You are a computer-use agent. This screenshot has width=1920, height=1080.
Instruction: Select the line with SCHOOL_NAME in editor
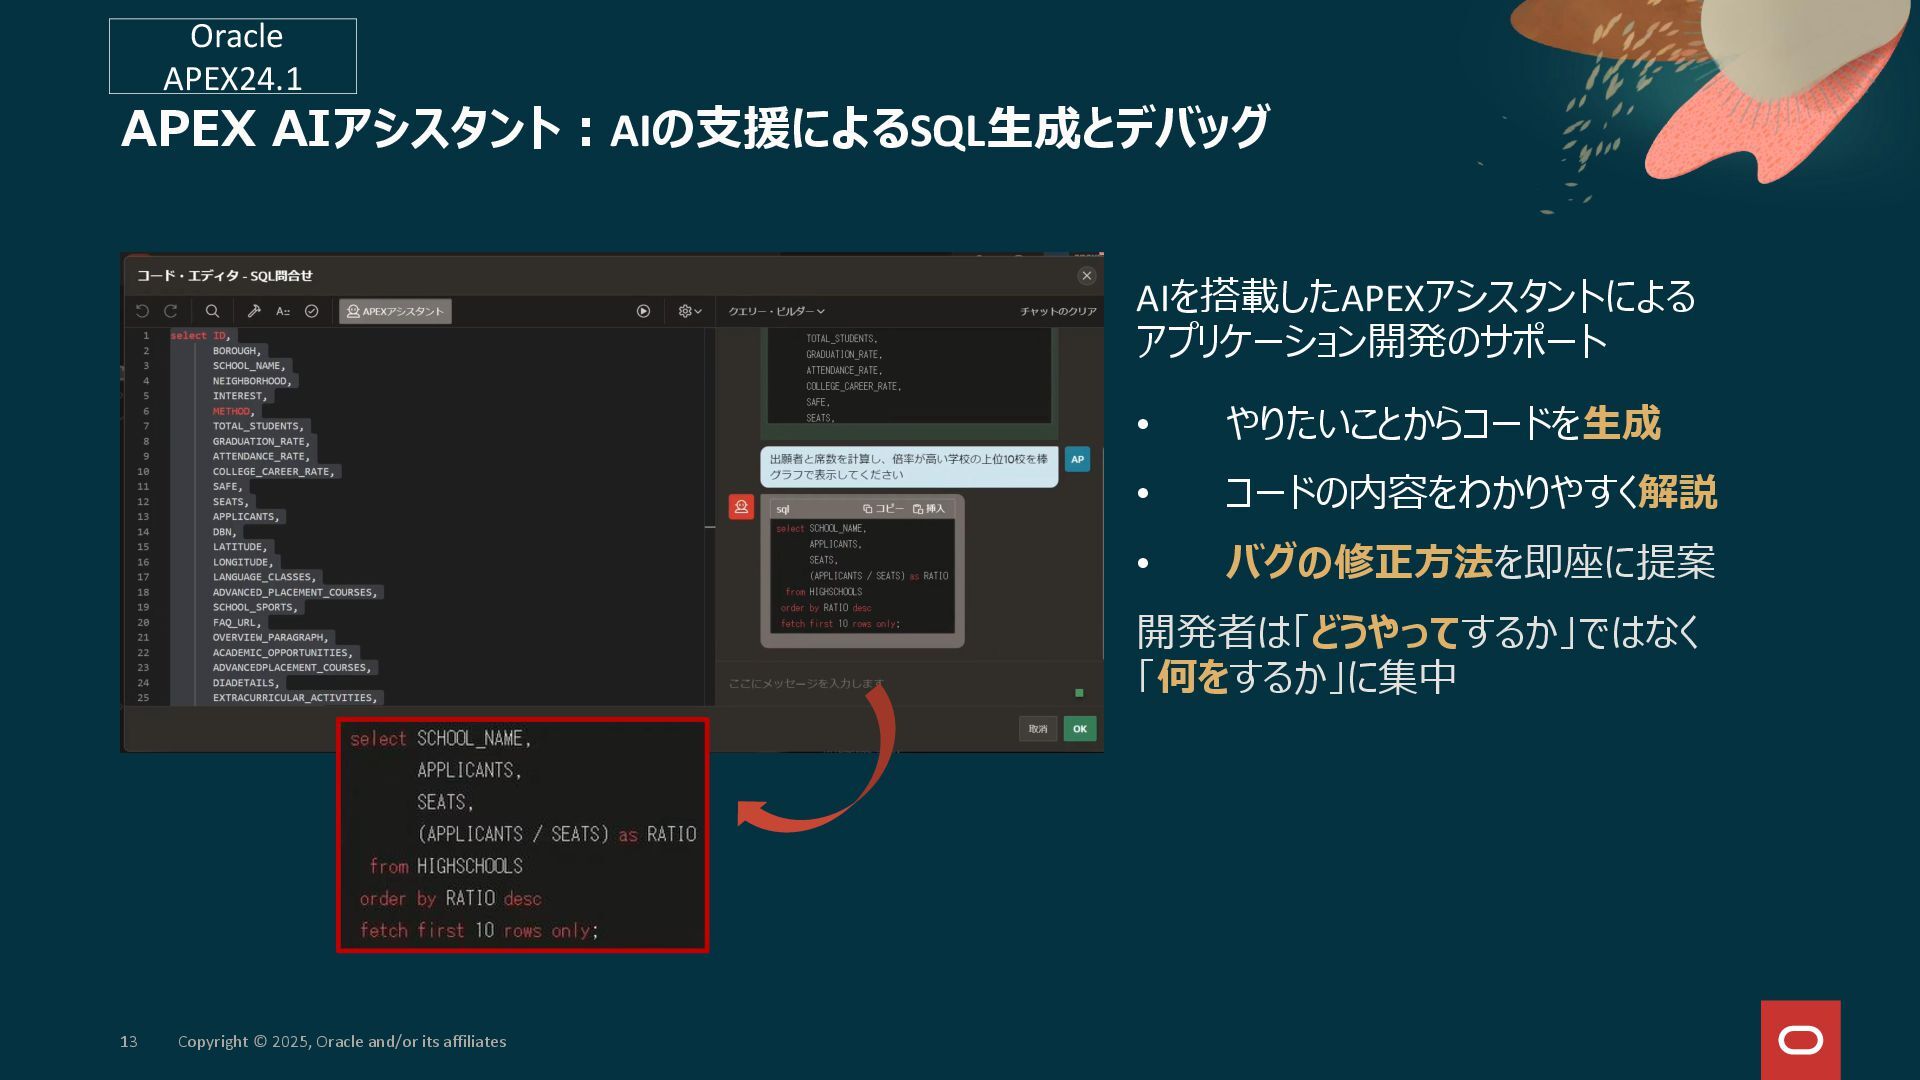tap(249, 366)
